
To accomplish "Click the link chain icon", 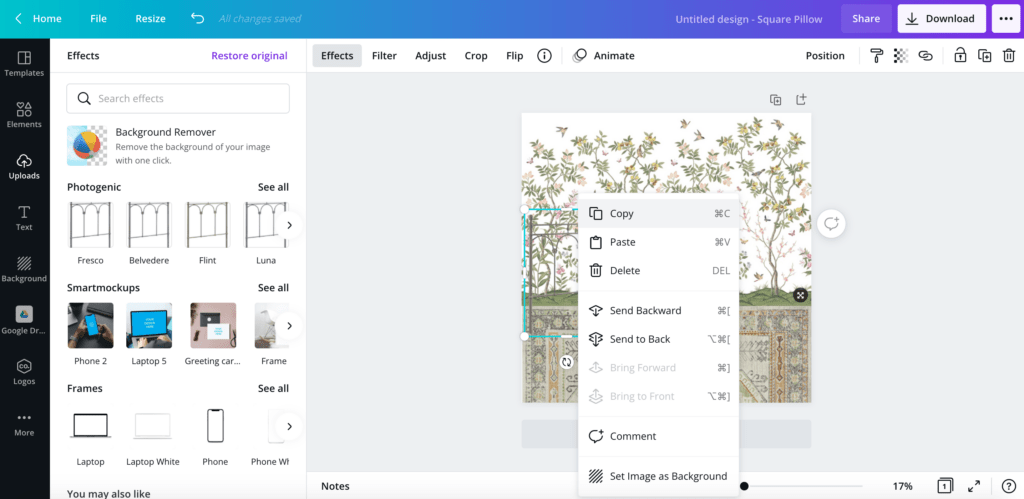I will click(925, 56).
